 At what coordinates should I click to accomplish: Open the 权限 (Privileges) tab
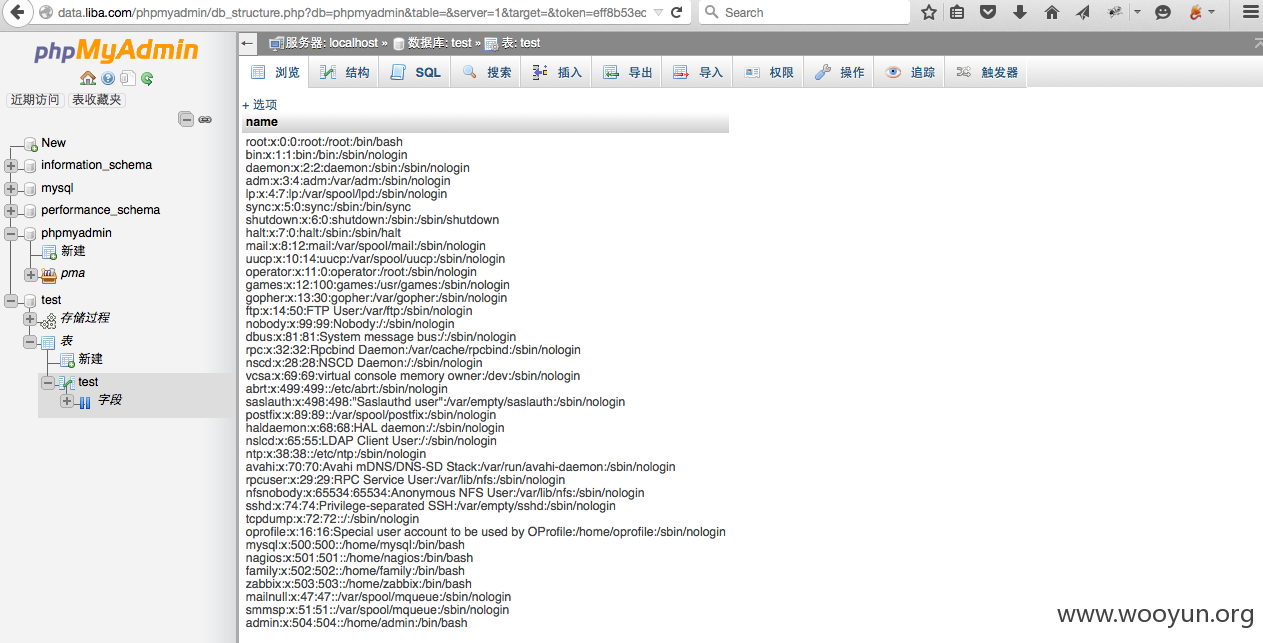[x=768, y=73]
